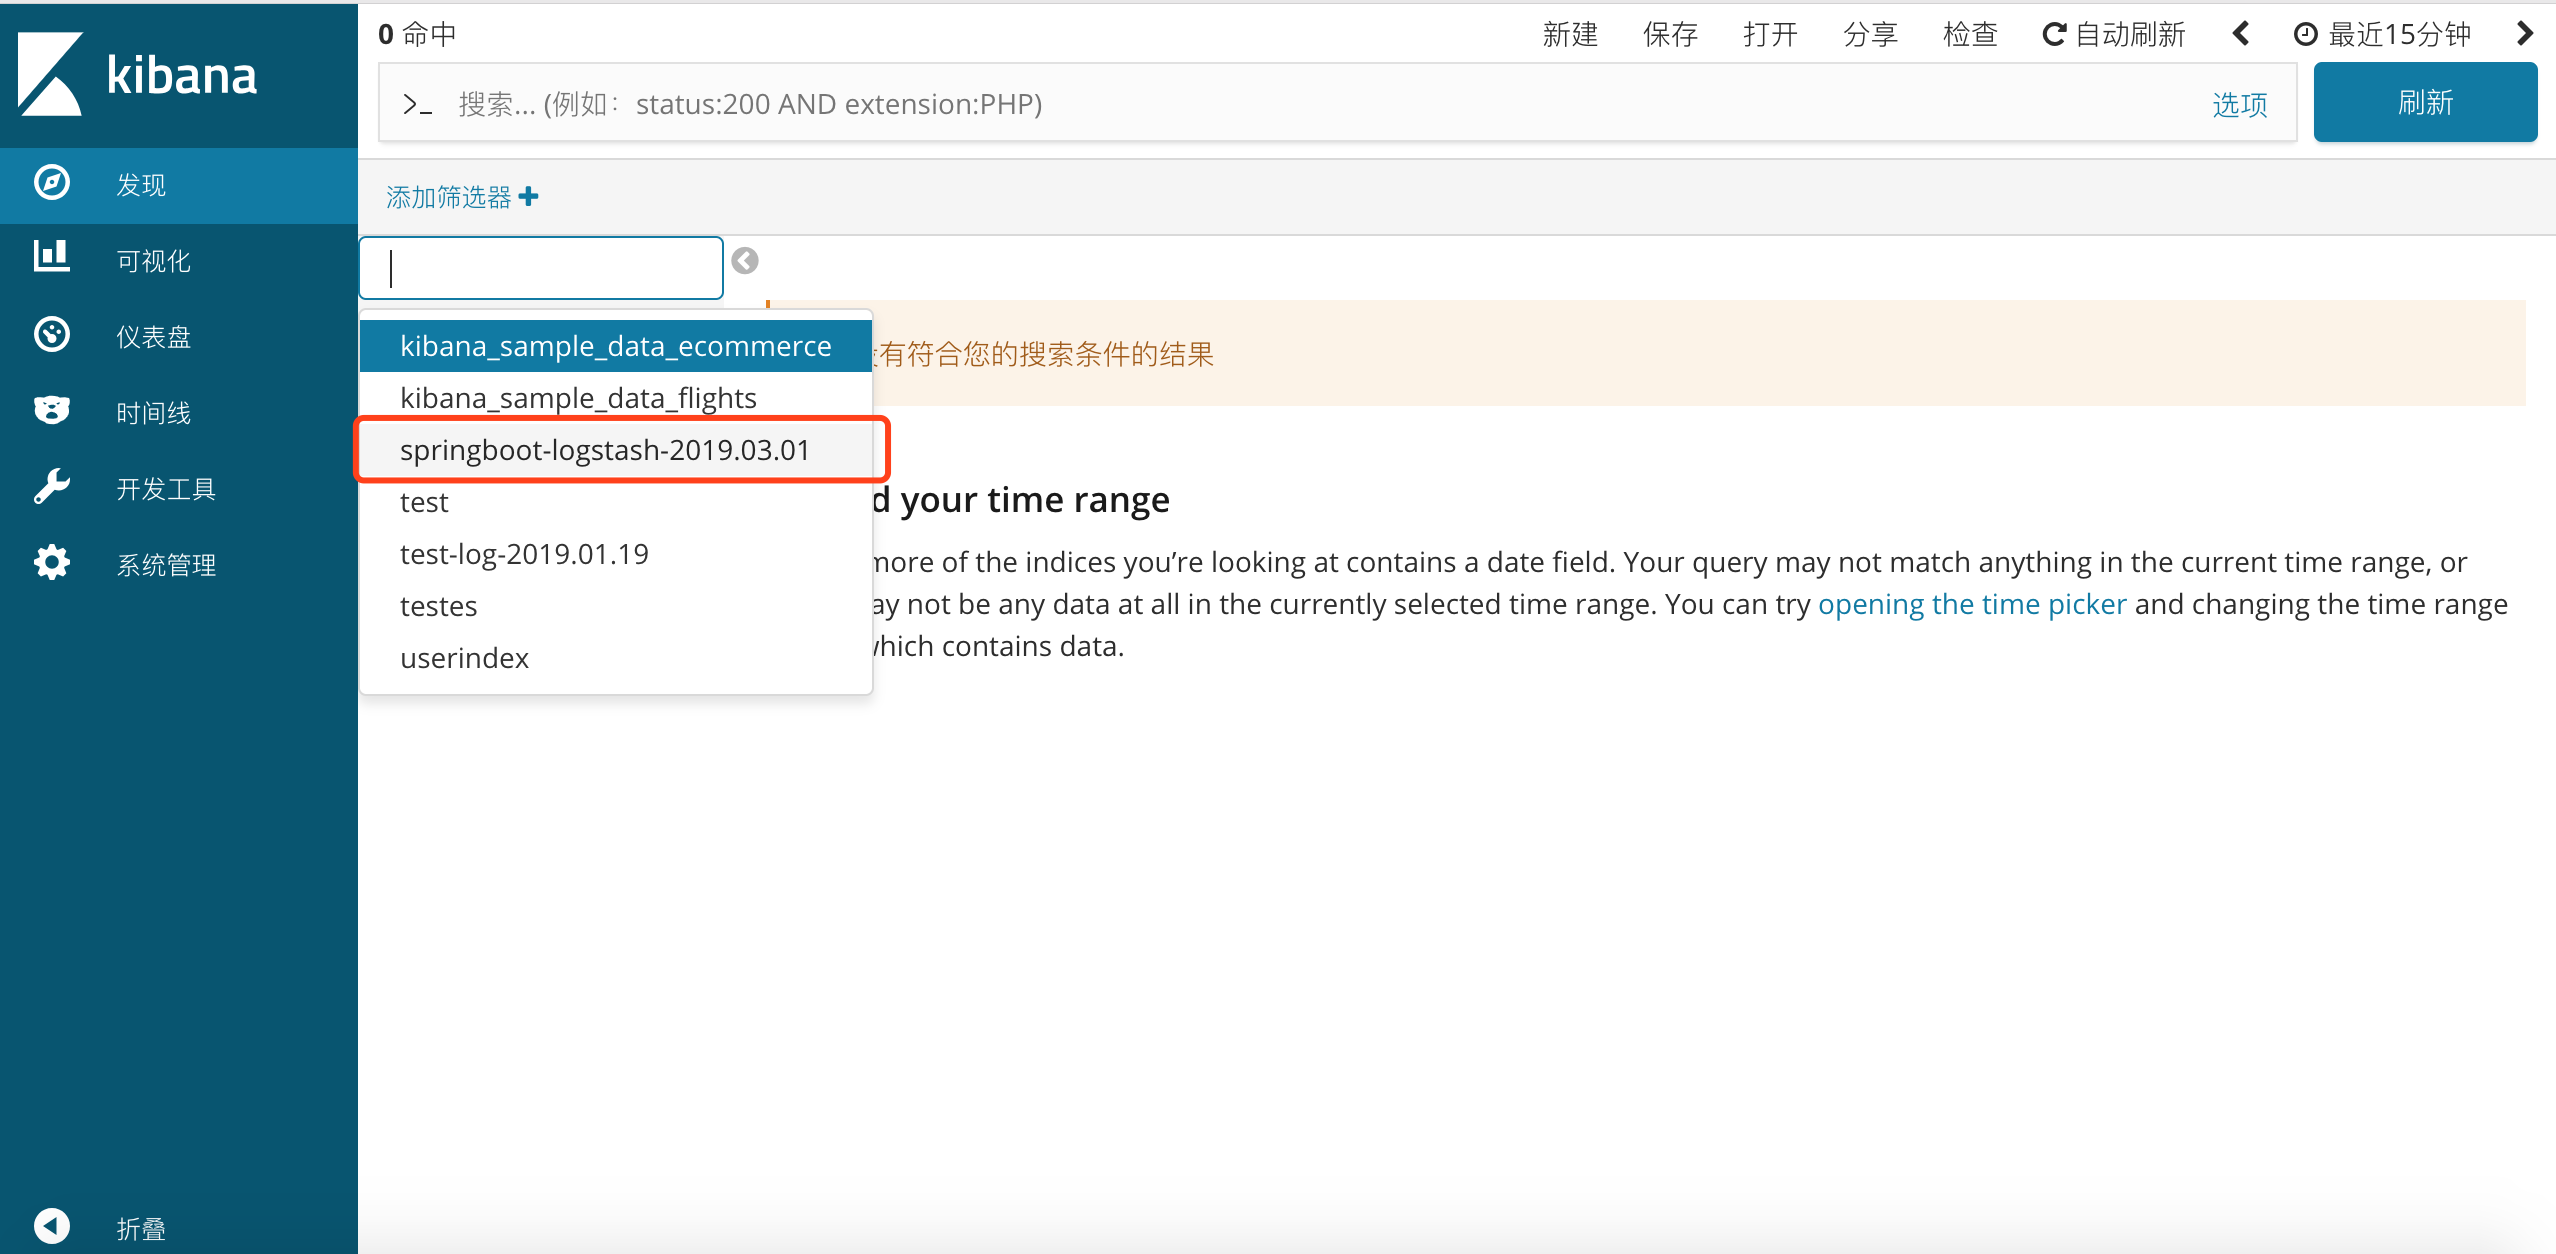The height and width of the screenshot is (1254, 2556).
Task: Click the Kibana logo
Action: pyautogui.click(x=138, y=74)
